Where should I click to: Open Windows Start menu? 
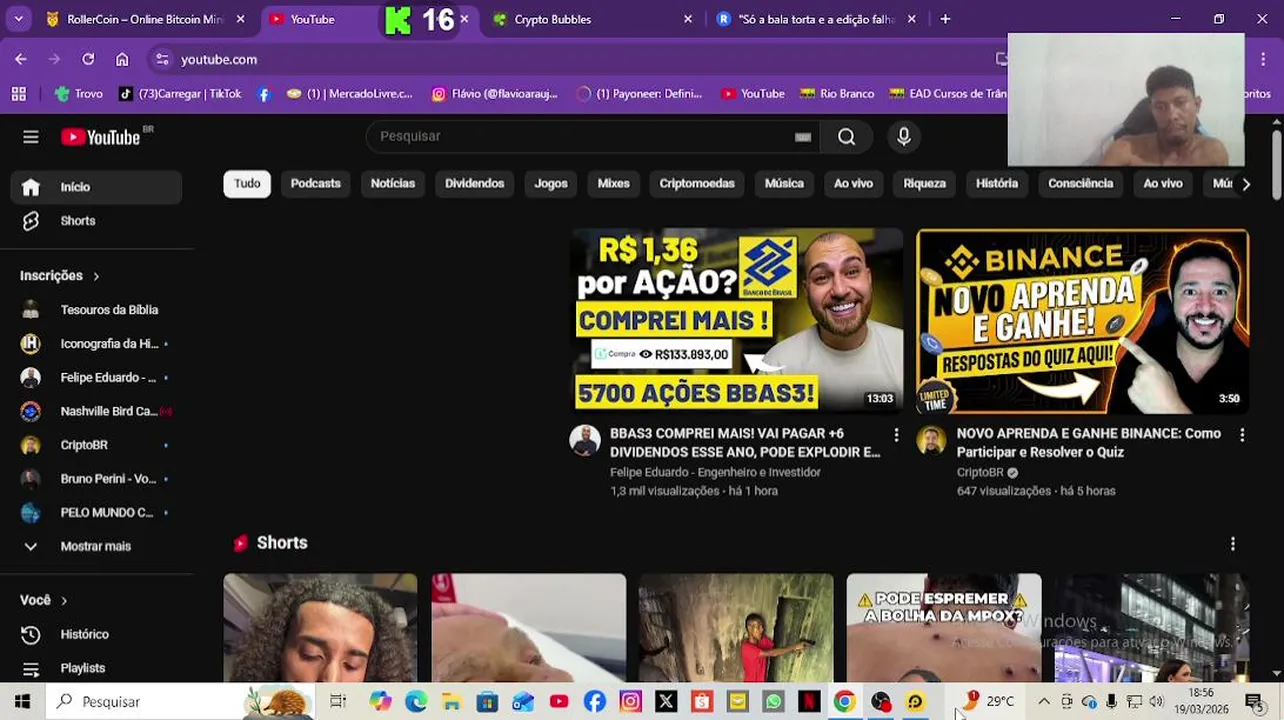point(22,701)
